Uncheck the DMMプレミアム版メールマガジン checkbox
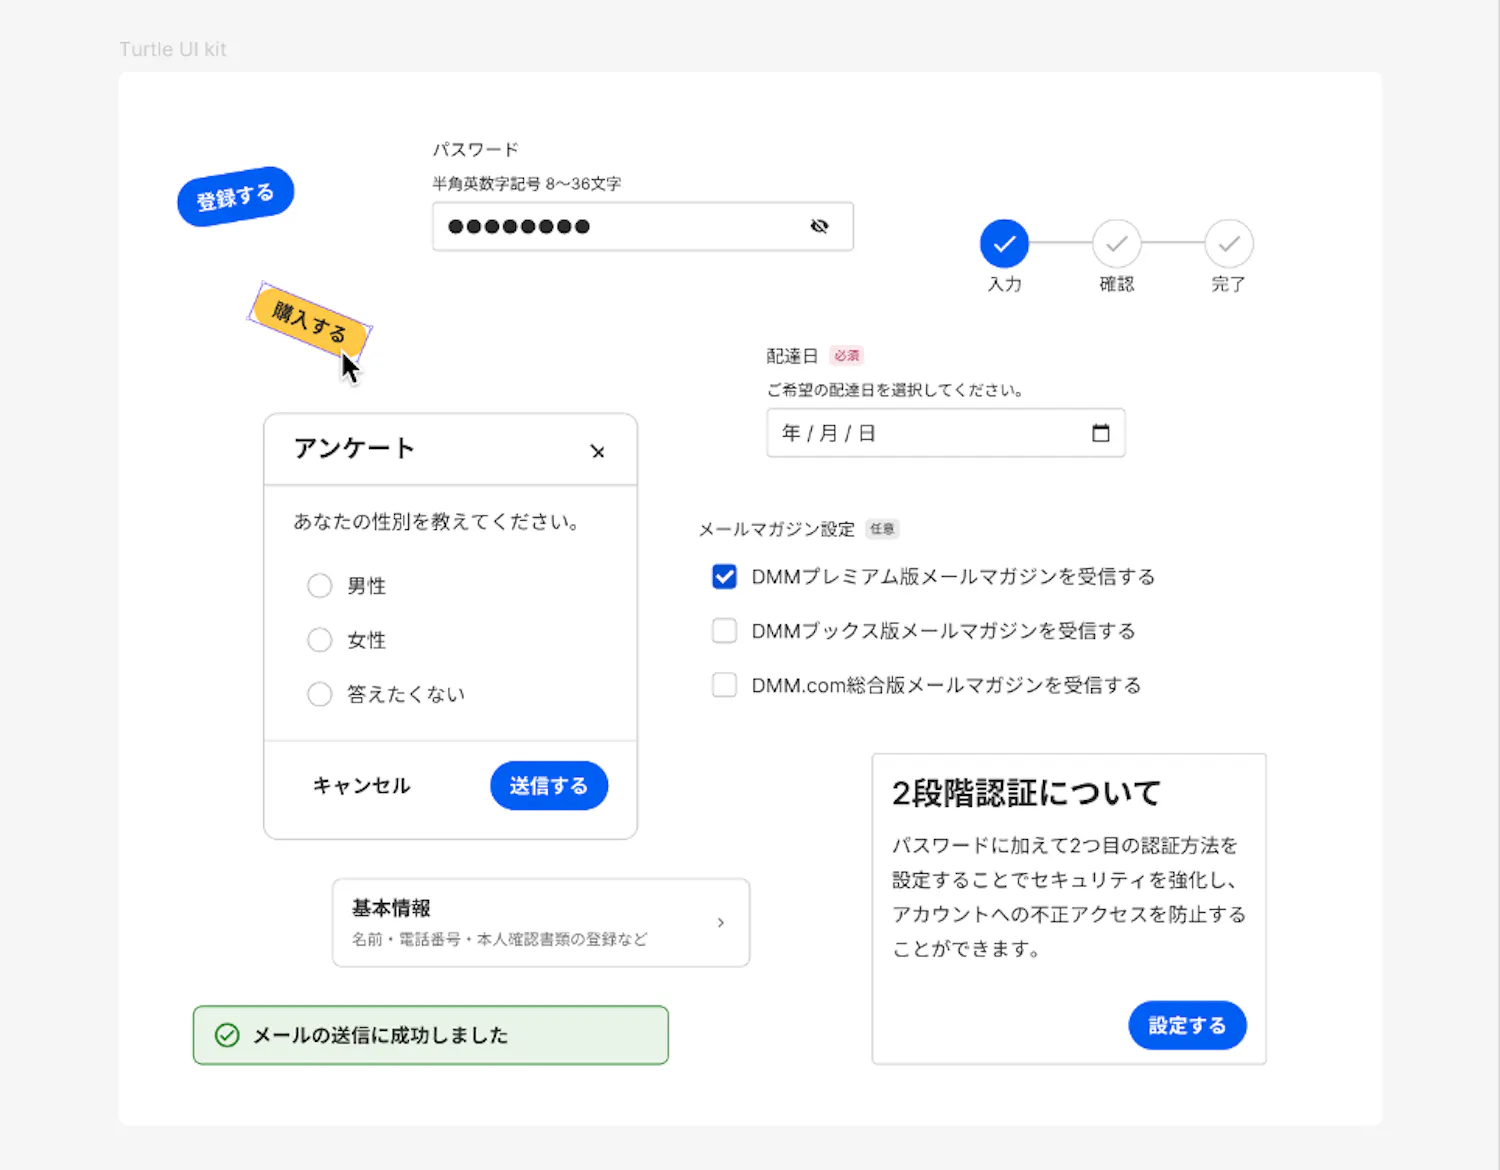 724,576
